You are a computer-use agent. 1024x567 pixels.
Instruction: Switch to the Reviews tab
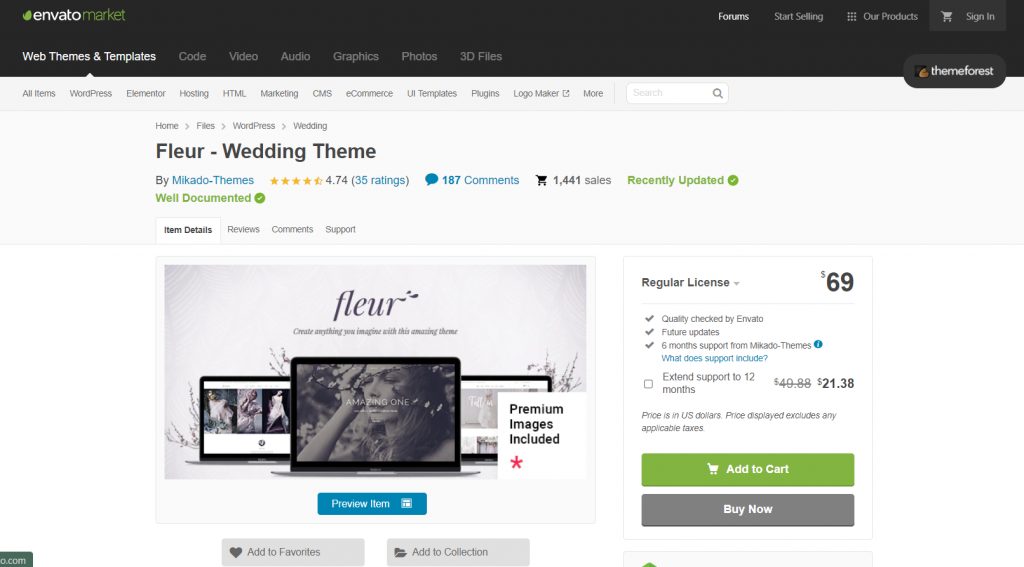pos(243,229)
